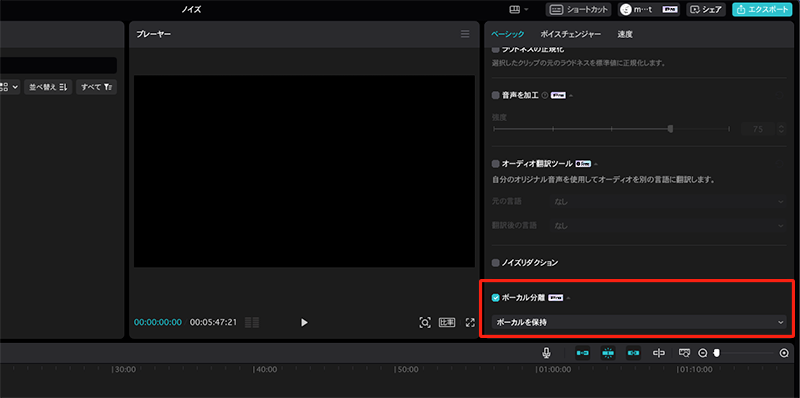
Task: Open the ボーカルを保持 dropdown
Action: tap(639, 322)
